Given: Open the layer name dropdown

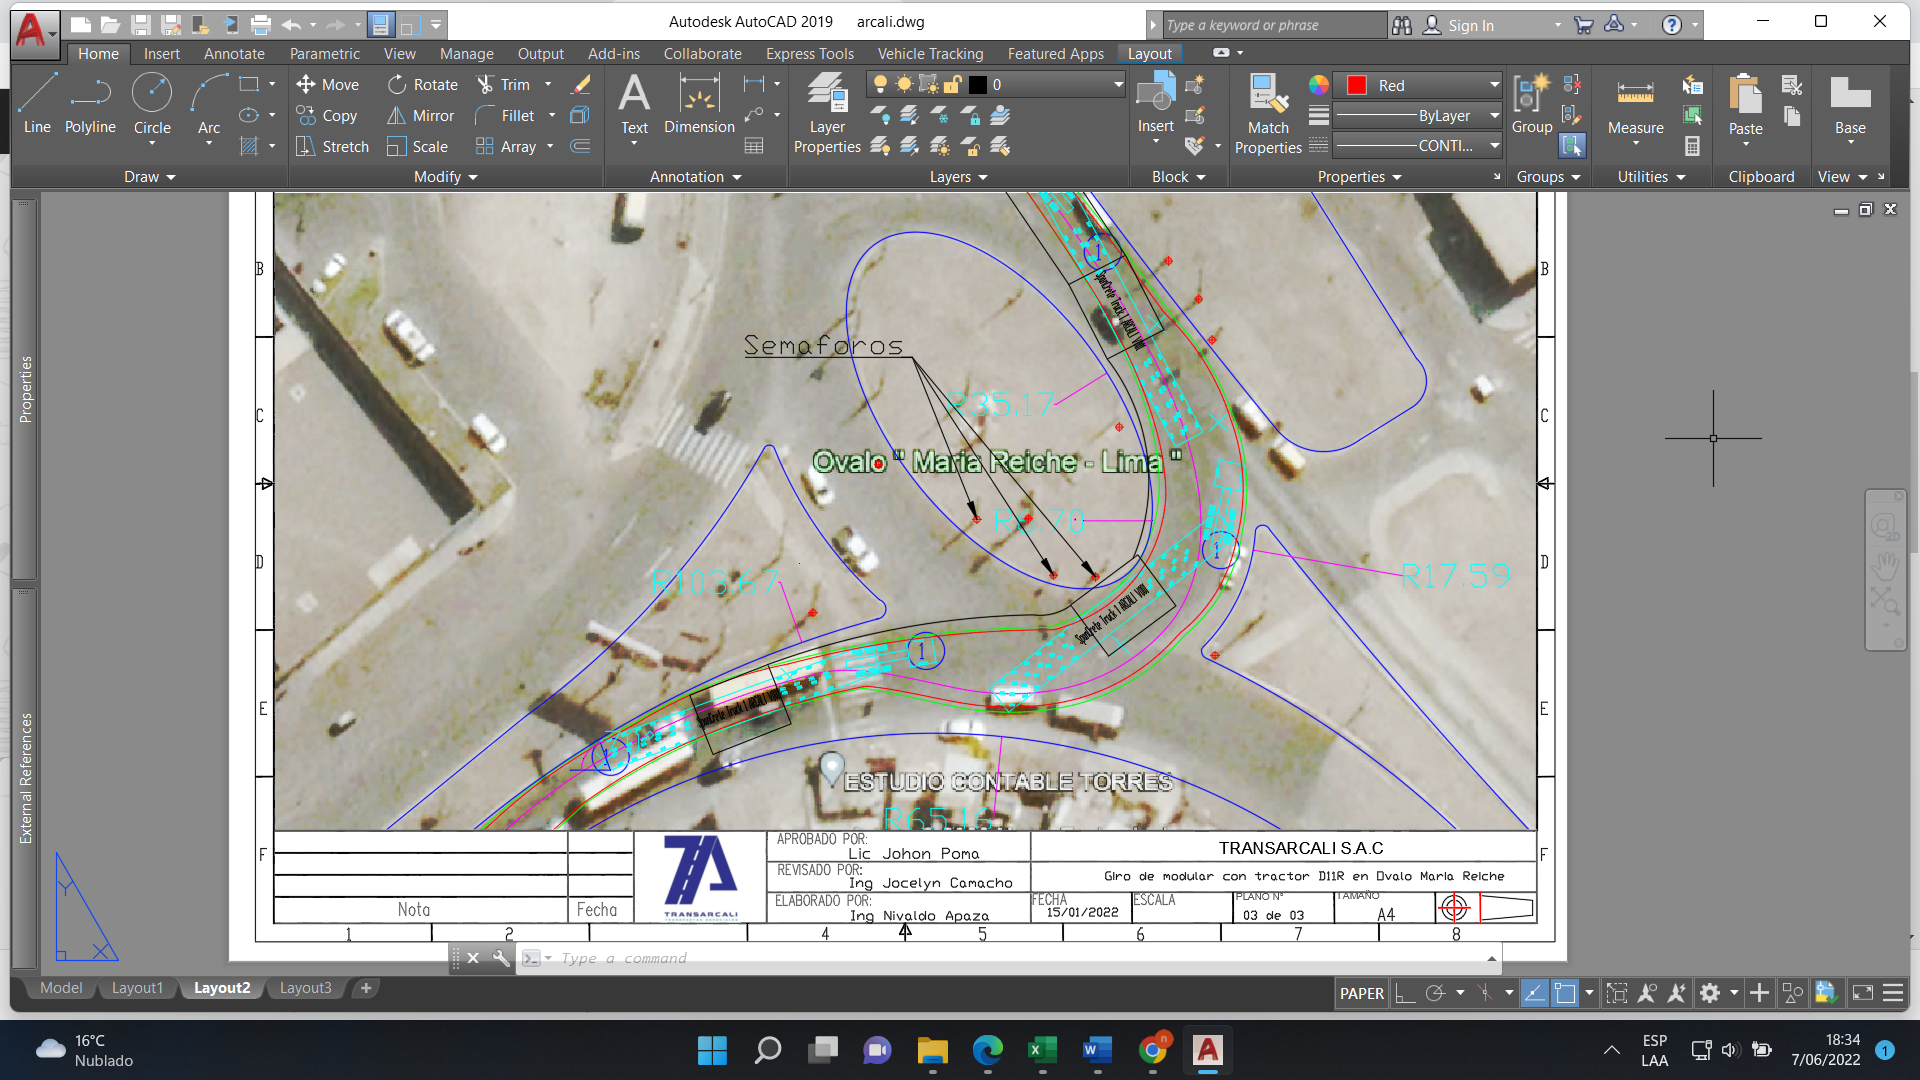Looking at the screenshot, I should 1118,85.
